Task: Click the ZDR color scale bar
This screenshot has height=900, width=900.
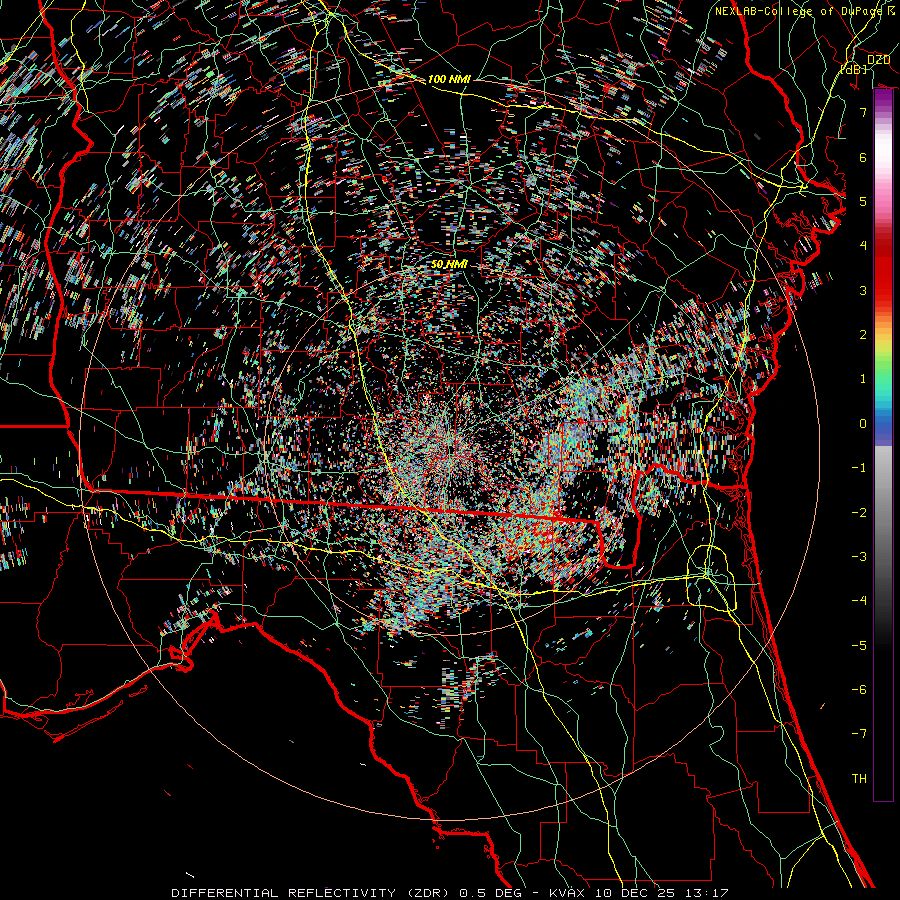Action: click(883, 445)
